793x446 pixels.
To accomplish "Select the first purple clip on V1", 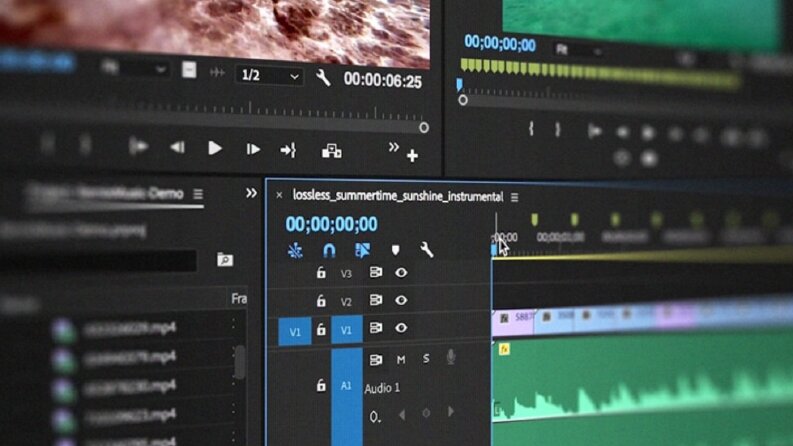I will [513, 323].
